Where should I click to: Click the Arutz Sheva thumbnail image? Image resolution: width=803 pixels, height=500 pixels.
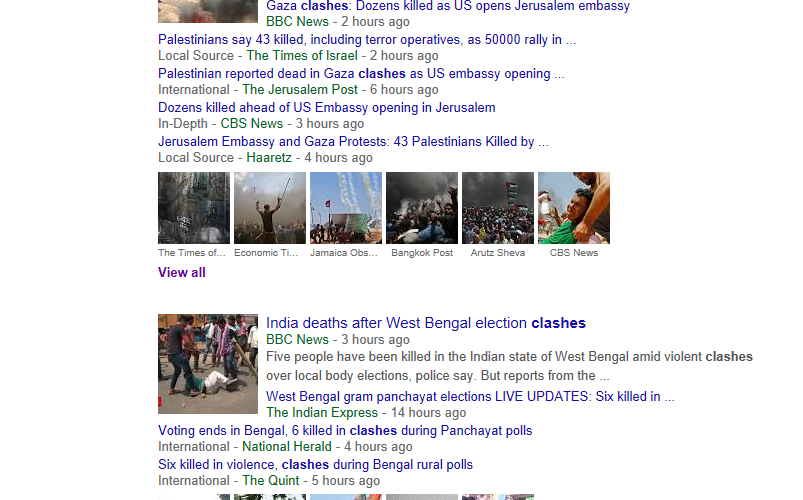pyautogui.click(x=498, y=208)
